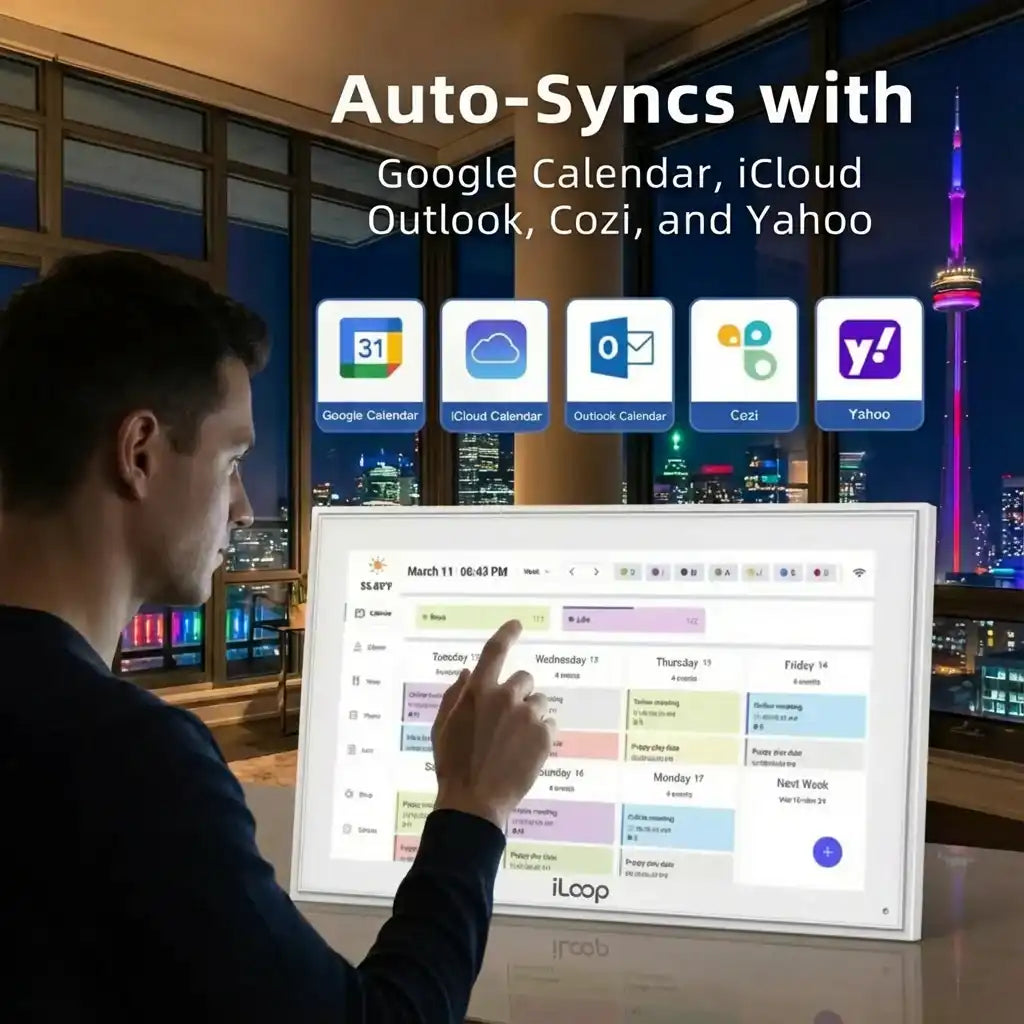Click the next-week right chevron

coord(598,570)
